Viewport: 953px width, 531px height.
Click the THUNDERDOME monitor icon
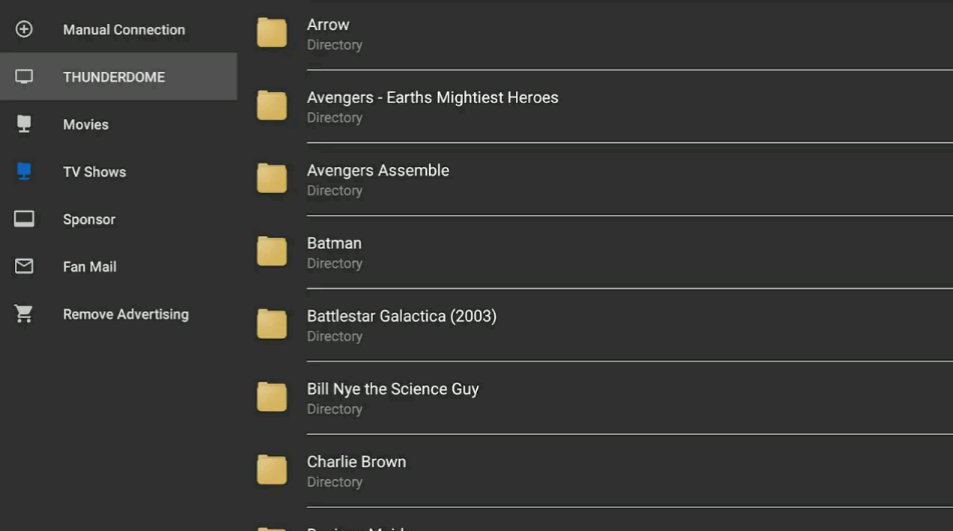click(x=24, y=77)
